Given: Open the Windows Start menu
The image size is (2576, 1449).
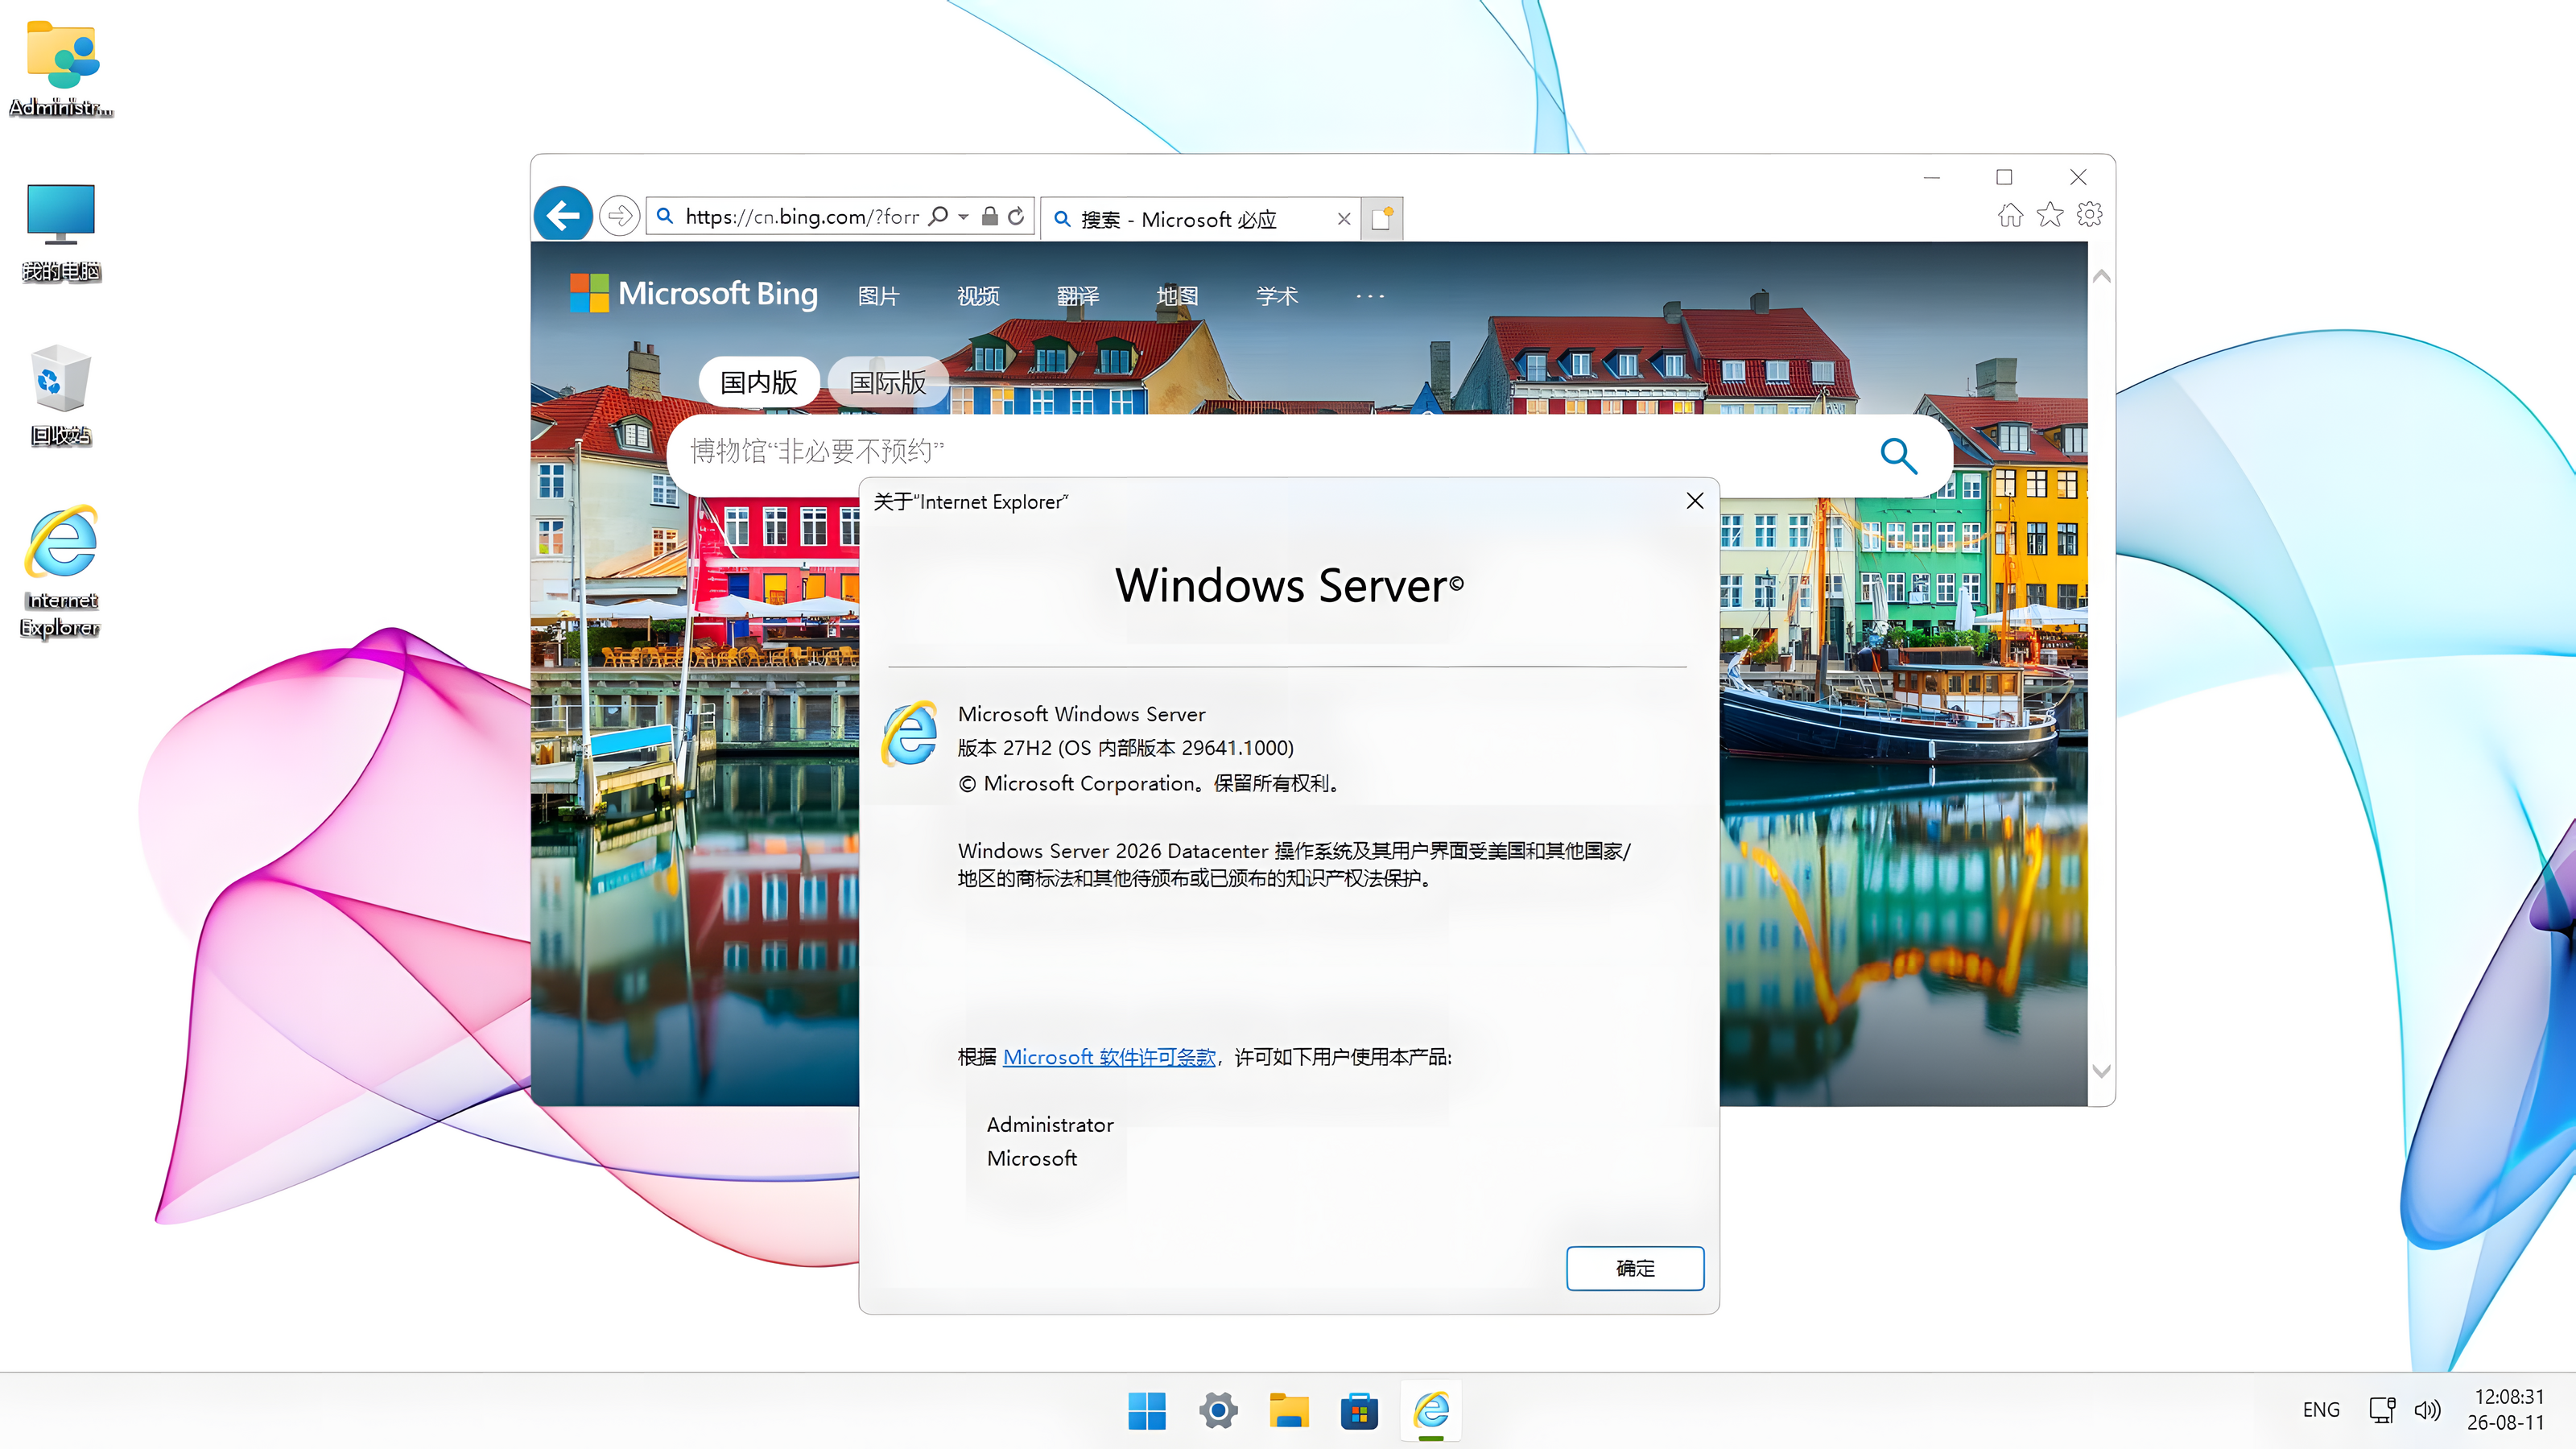Looking at the screenshot, I should [1147, 1411].
